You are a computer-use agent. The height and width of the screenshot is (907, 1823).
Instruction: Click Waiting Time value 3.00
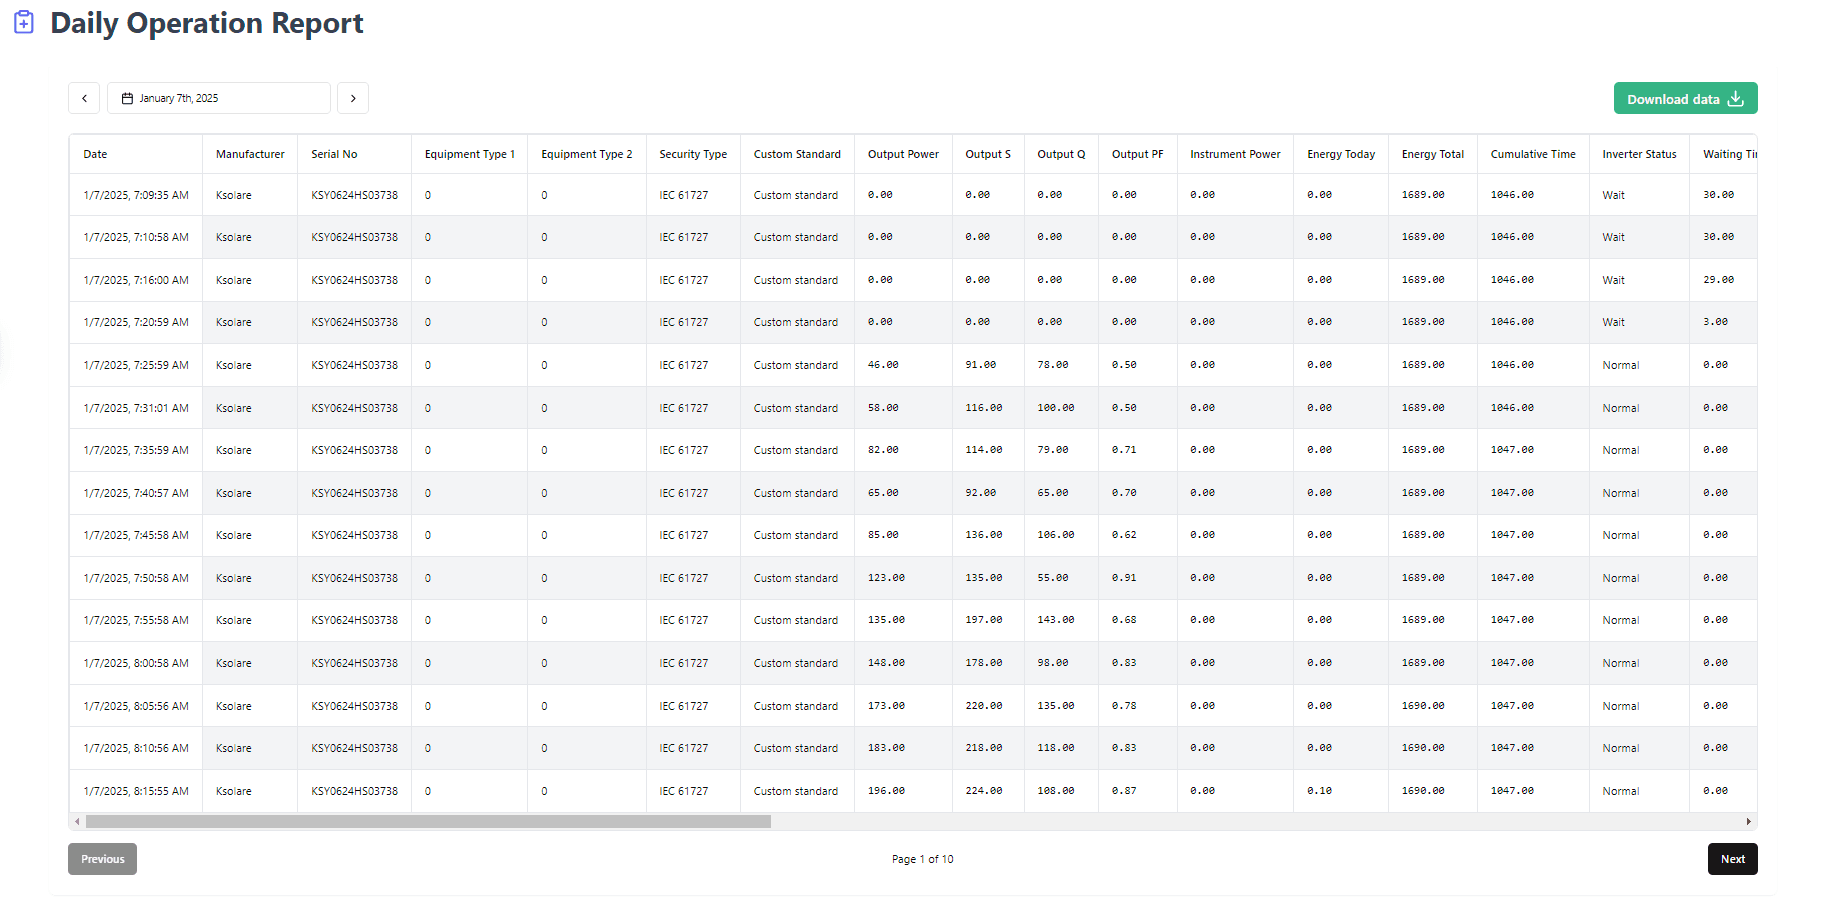1715,322
